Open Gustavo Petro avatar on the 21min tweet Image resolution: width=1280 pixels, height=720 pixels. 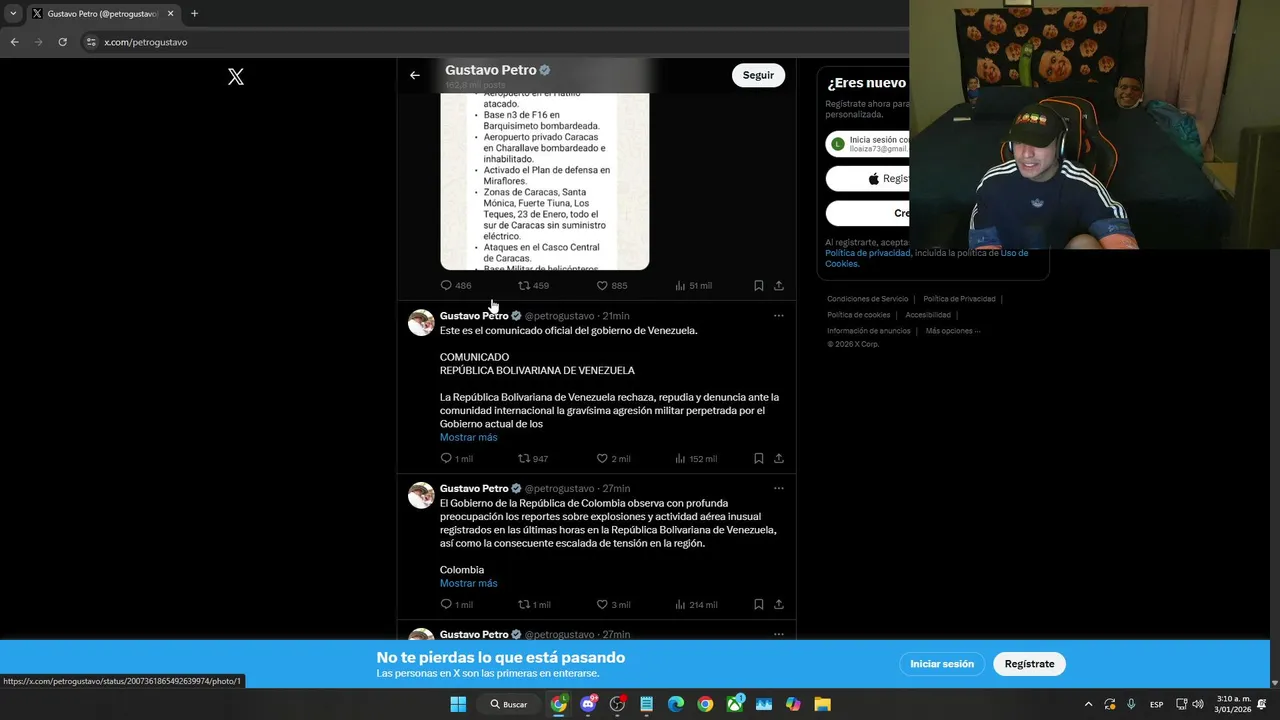pyautogui.click(x=422, y=322)
